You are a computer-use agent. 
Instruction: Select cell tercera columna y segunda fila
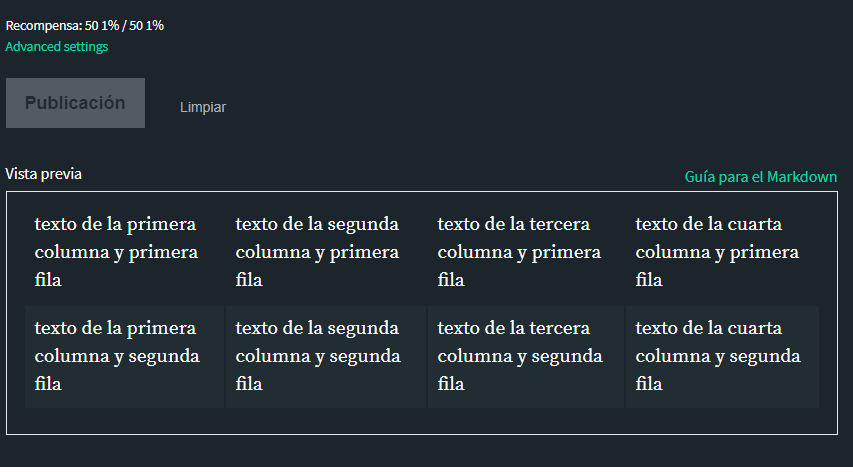pyautogui.click(x=526, y=357)
